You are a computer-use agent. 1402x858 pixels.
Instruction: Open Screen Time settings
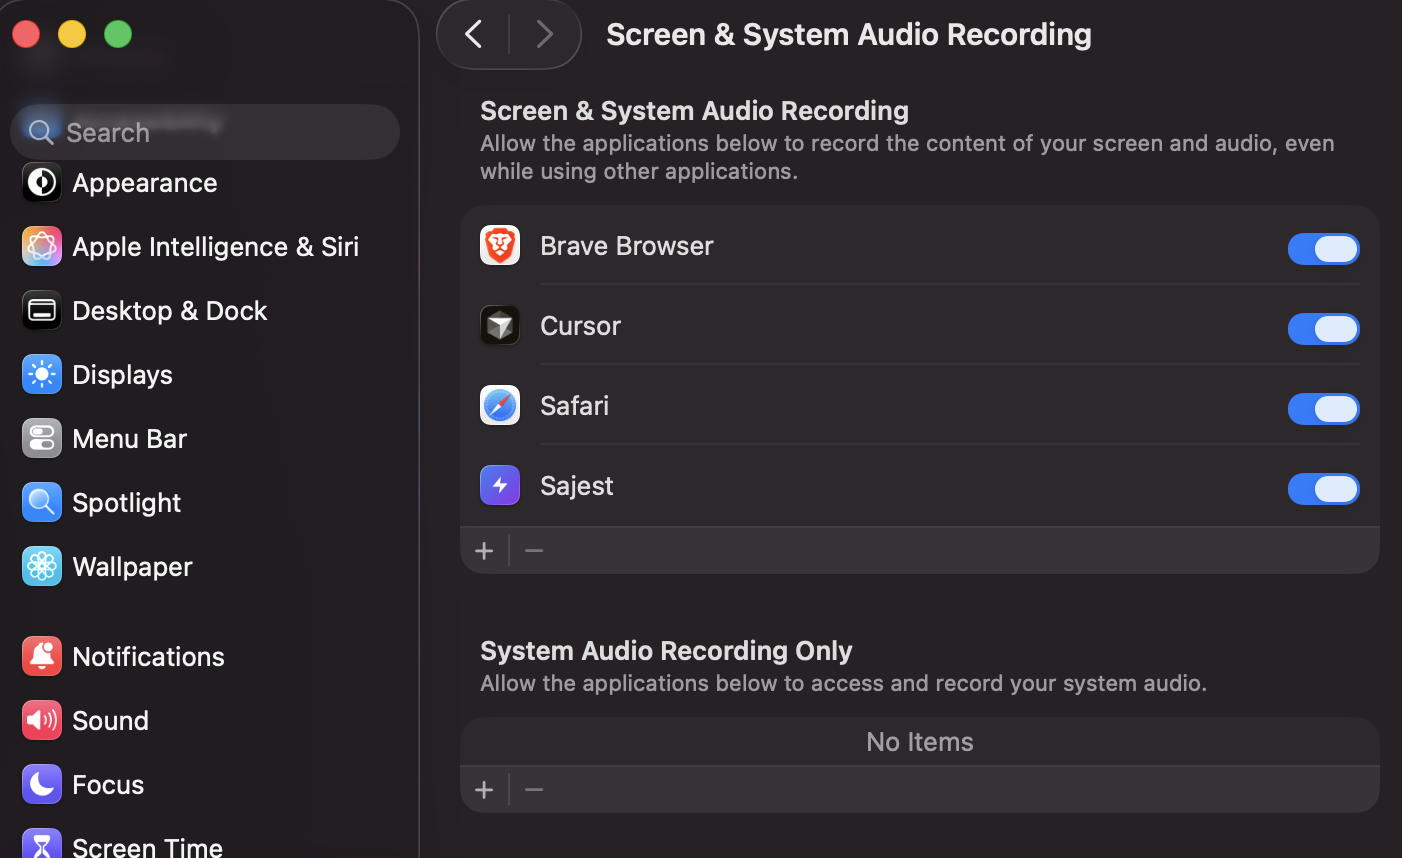[x=147, y=846]
